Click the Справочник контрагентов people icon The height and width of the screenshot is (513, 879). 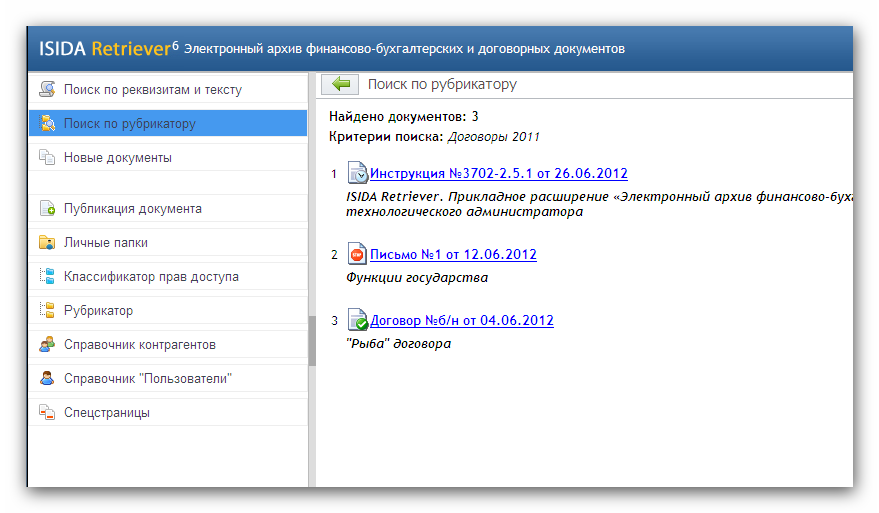pyautogui.click(x=47, y=345)
